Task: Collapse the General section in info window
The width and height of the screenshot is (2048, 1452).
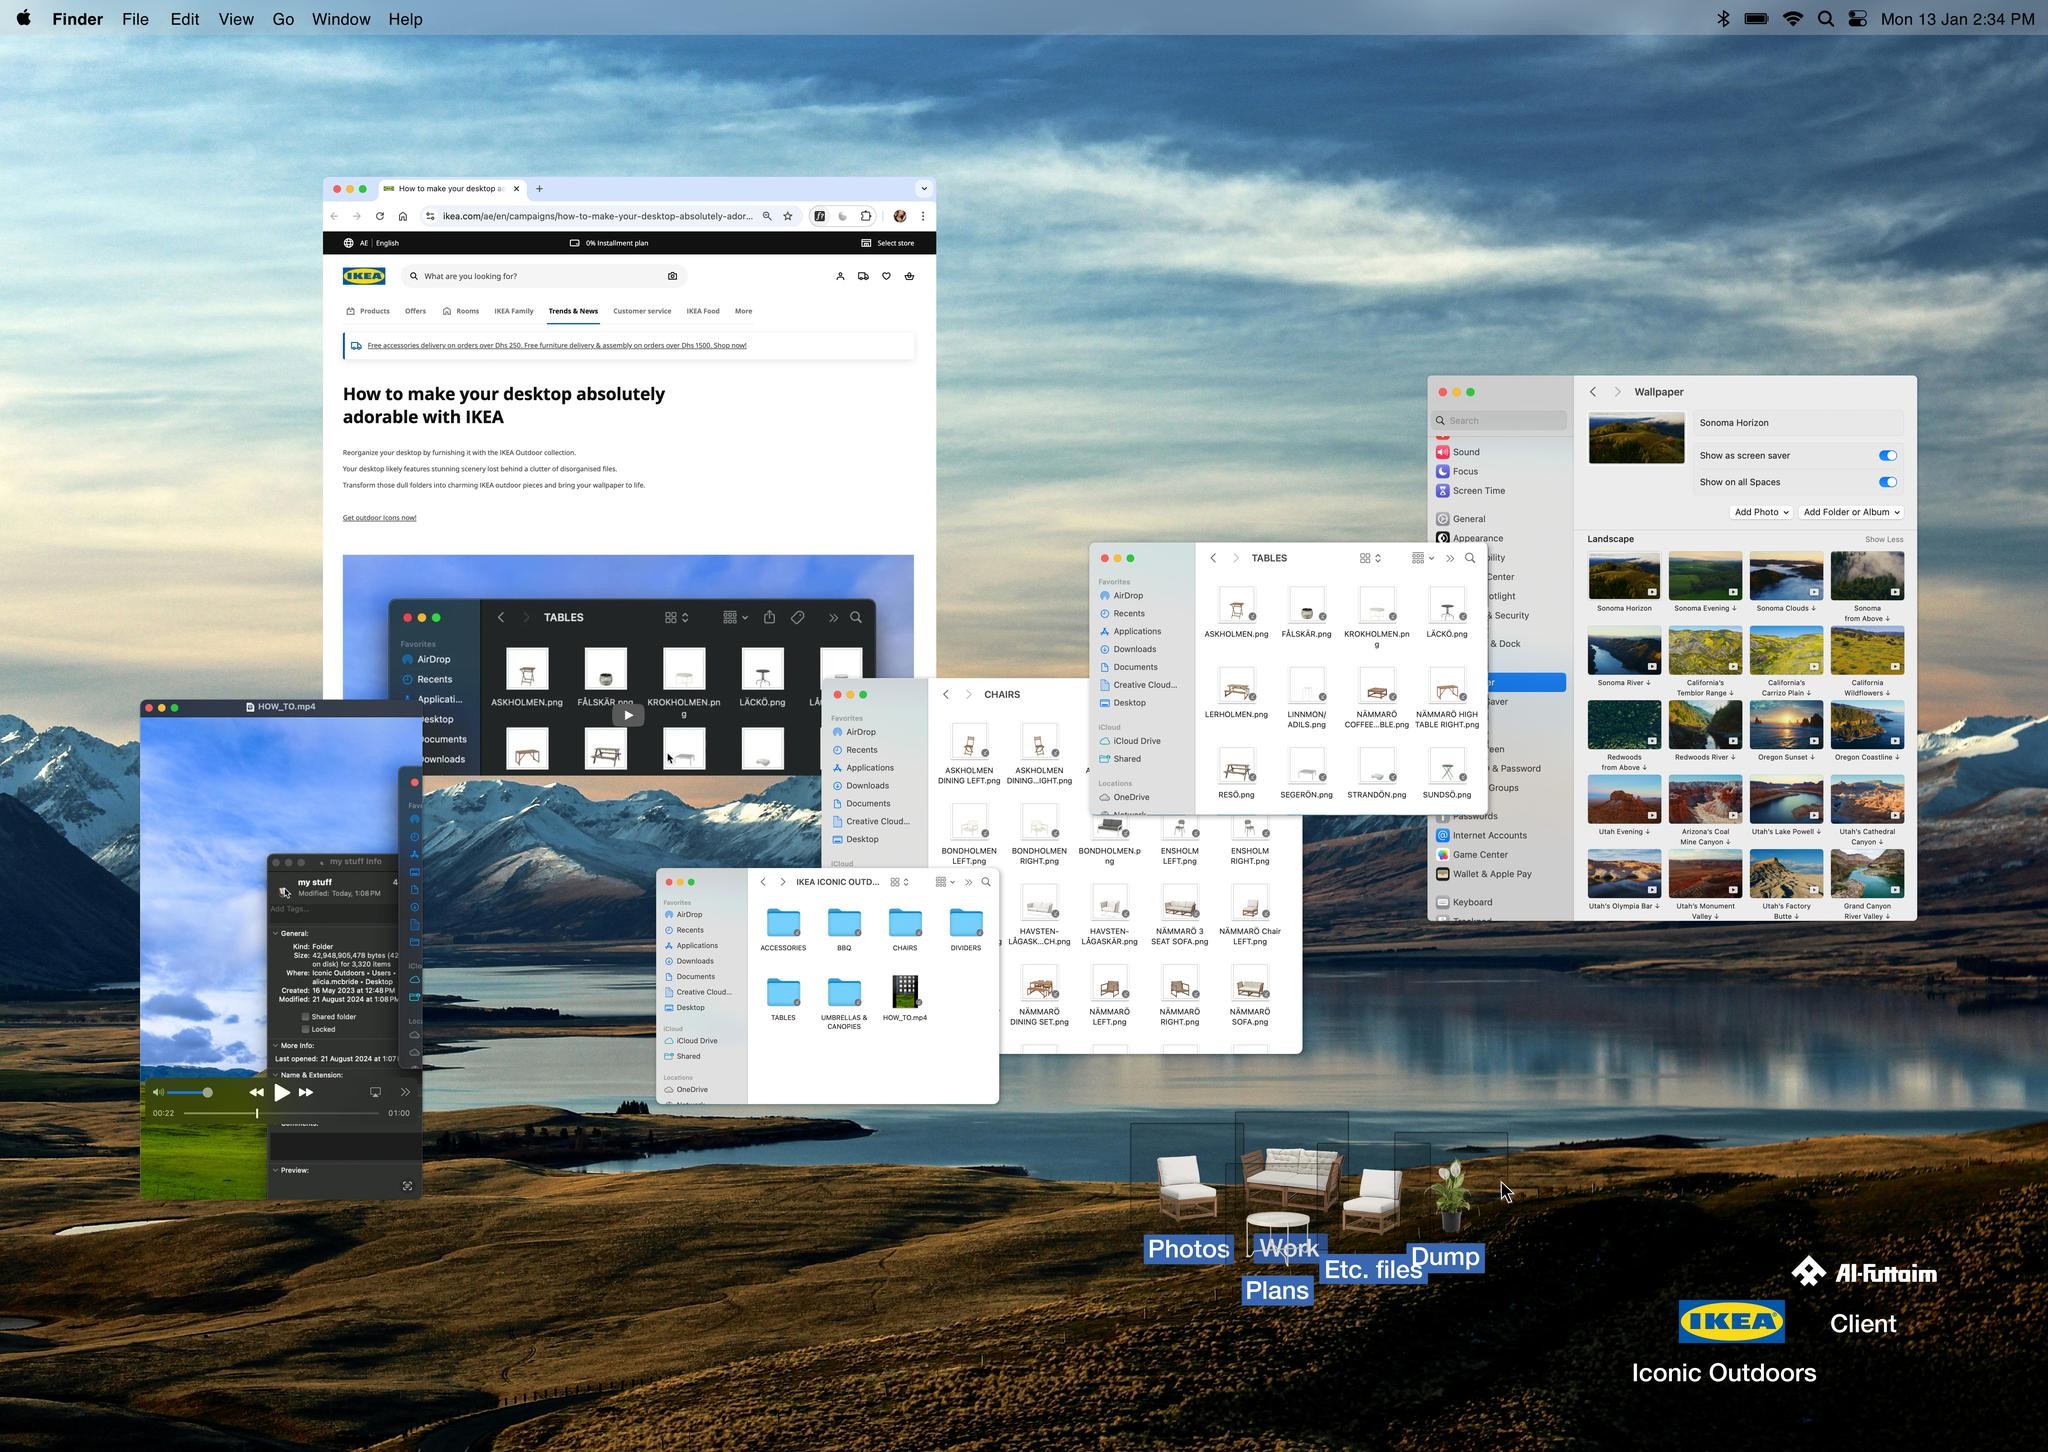Action: pos(276,933)
